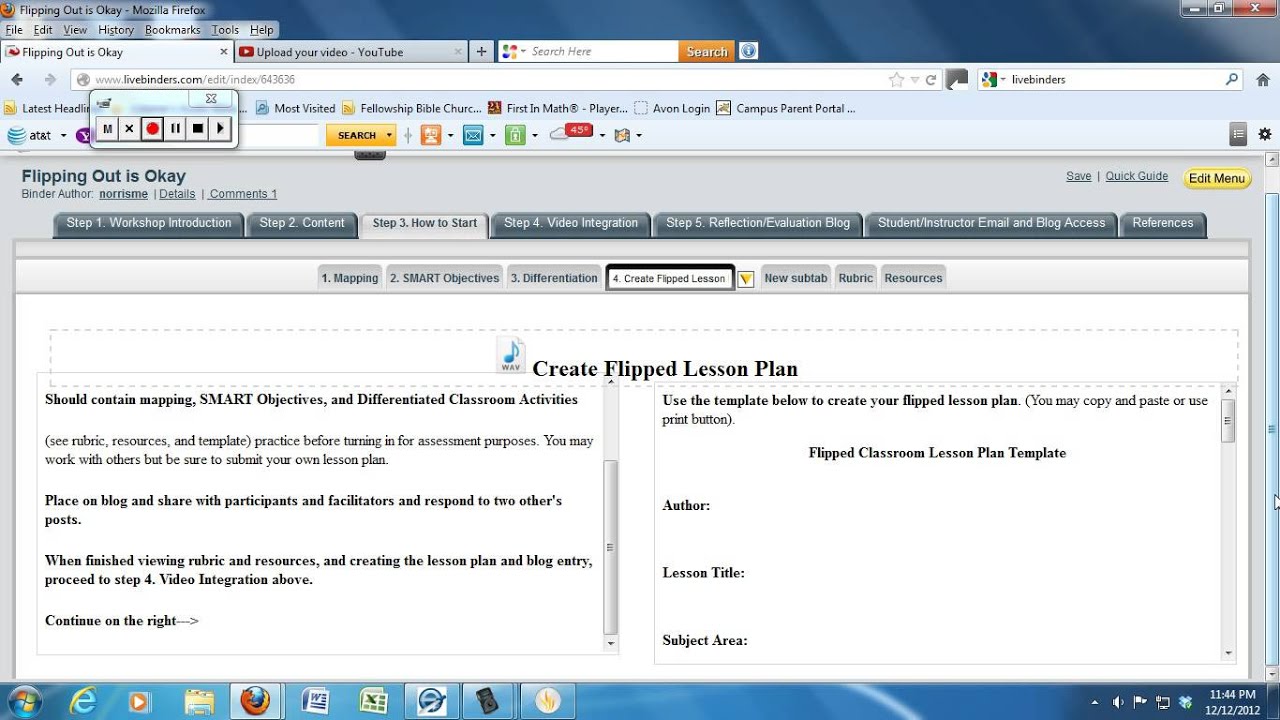
Task: Open the settings gear icon in toolbar
Action: pyautogui.click(x=1265, y=134)
